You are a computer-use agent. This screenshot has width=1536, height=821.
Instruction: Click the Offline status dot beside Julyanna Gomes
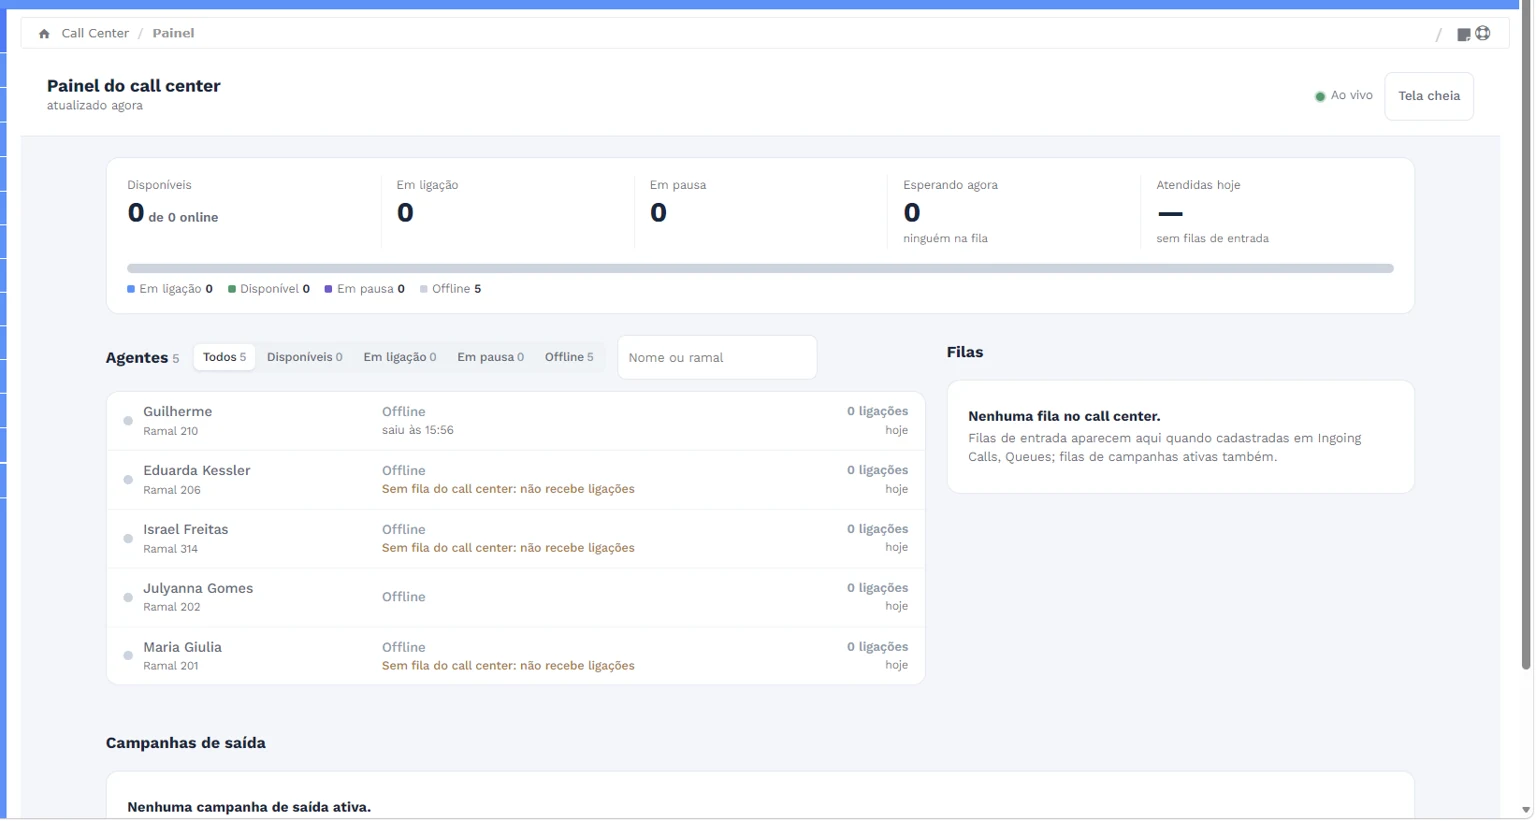coord(128,597)
